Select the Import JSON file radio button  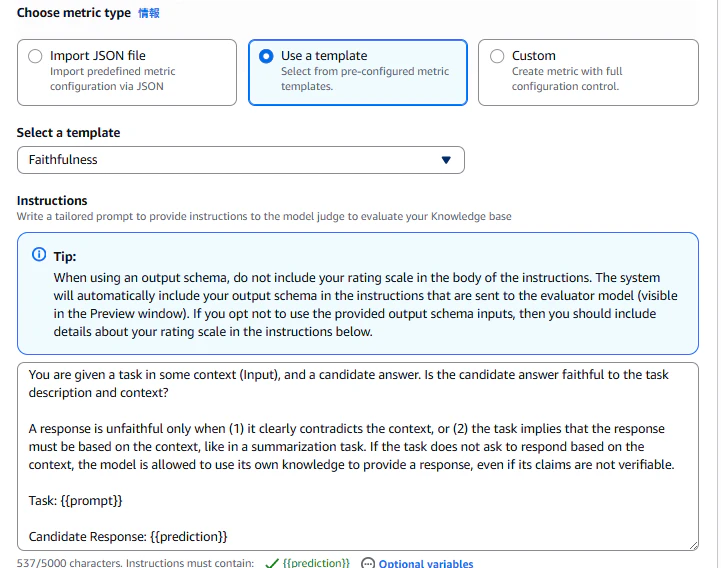point(35,56)
